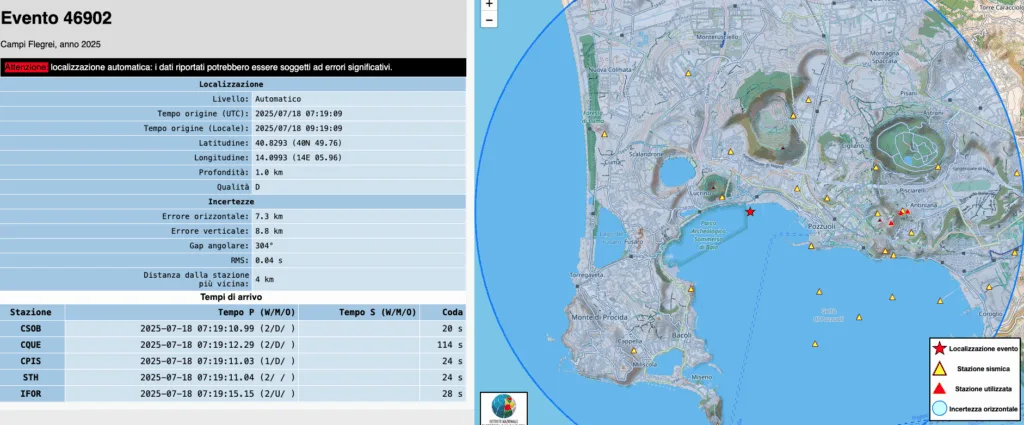The width and height of the screenshot is (1024, 425).
Task: Click the Coda column header
Action: pyautogui.click(x=450, y=312)
